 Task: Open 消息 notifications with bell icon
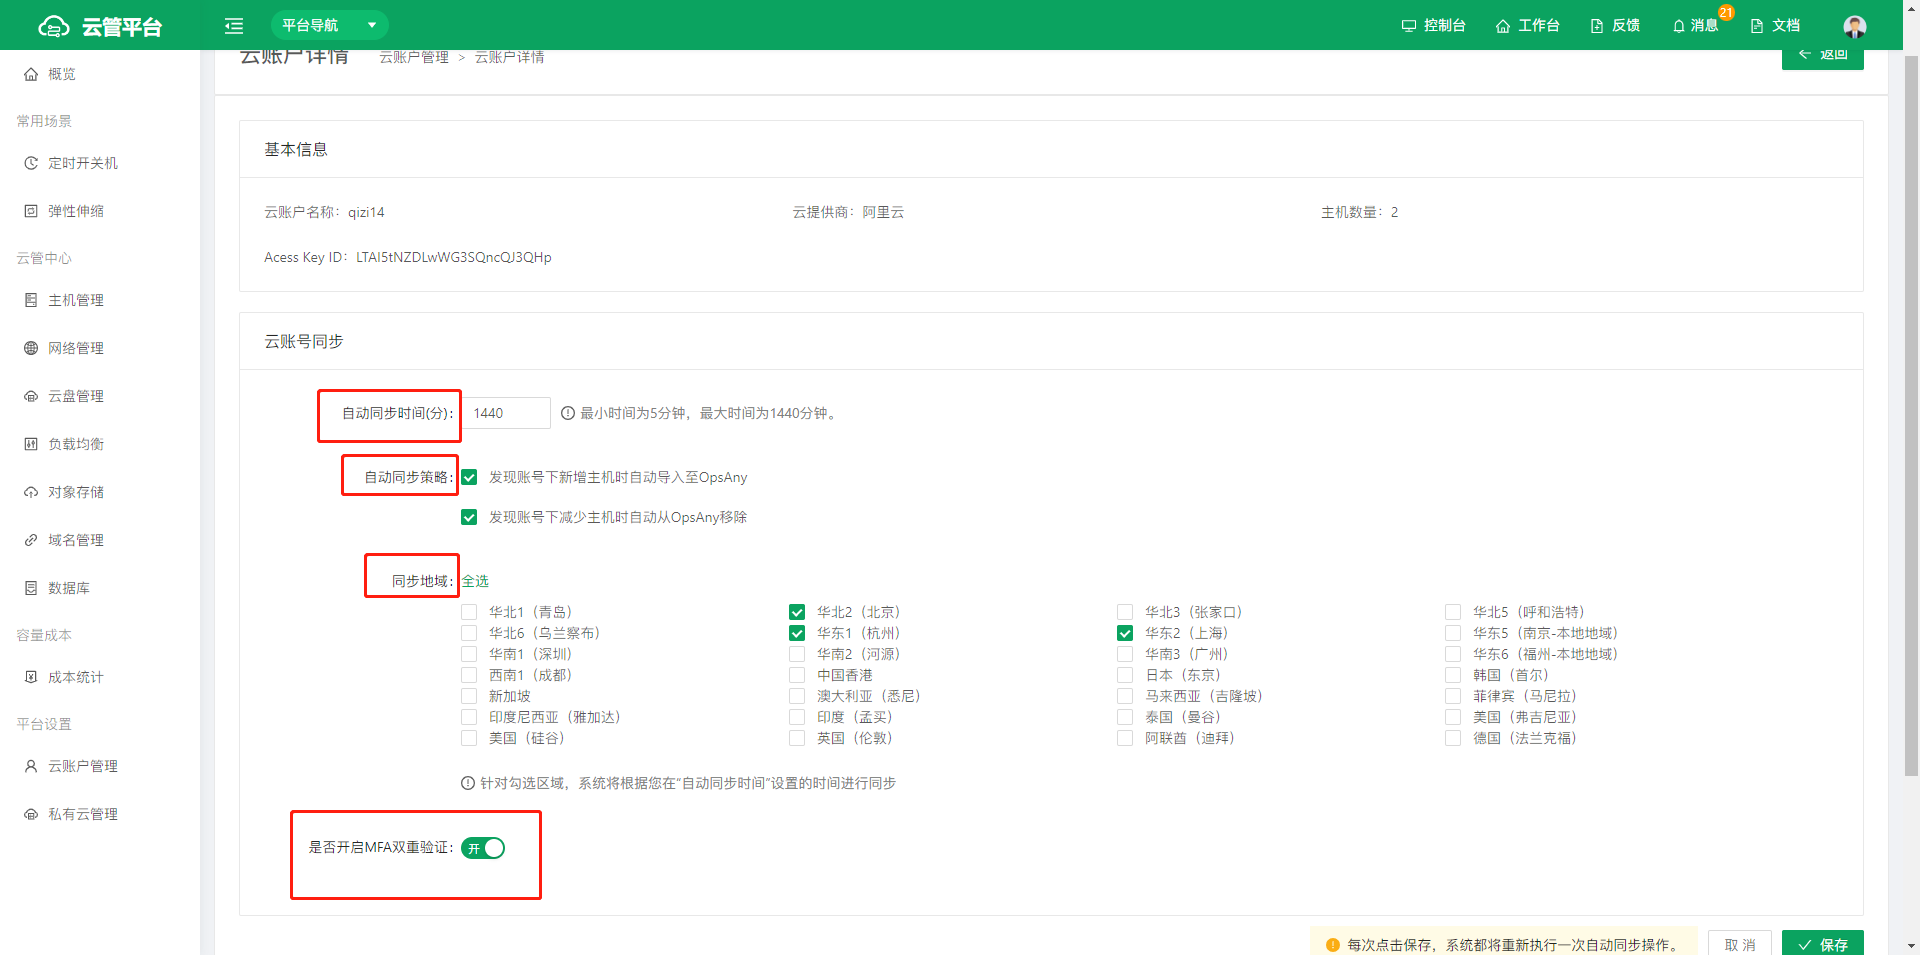1696,25
